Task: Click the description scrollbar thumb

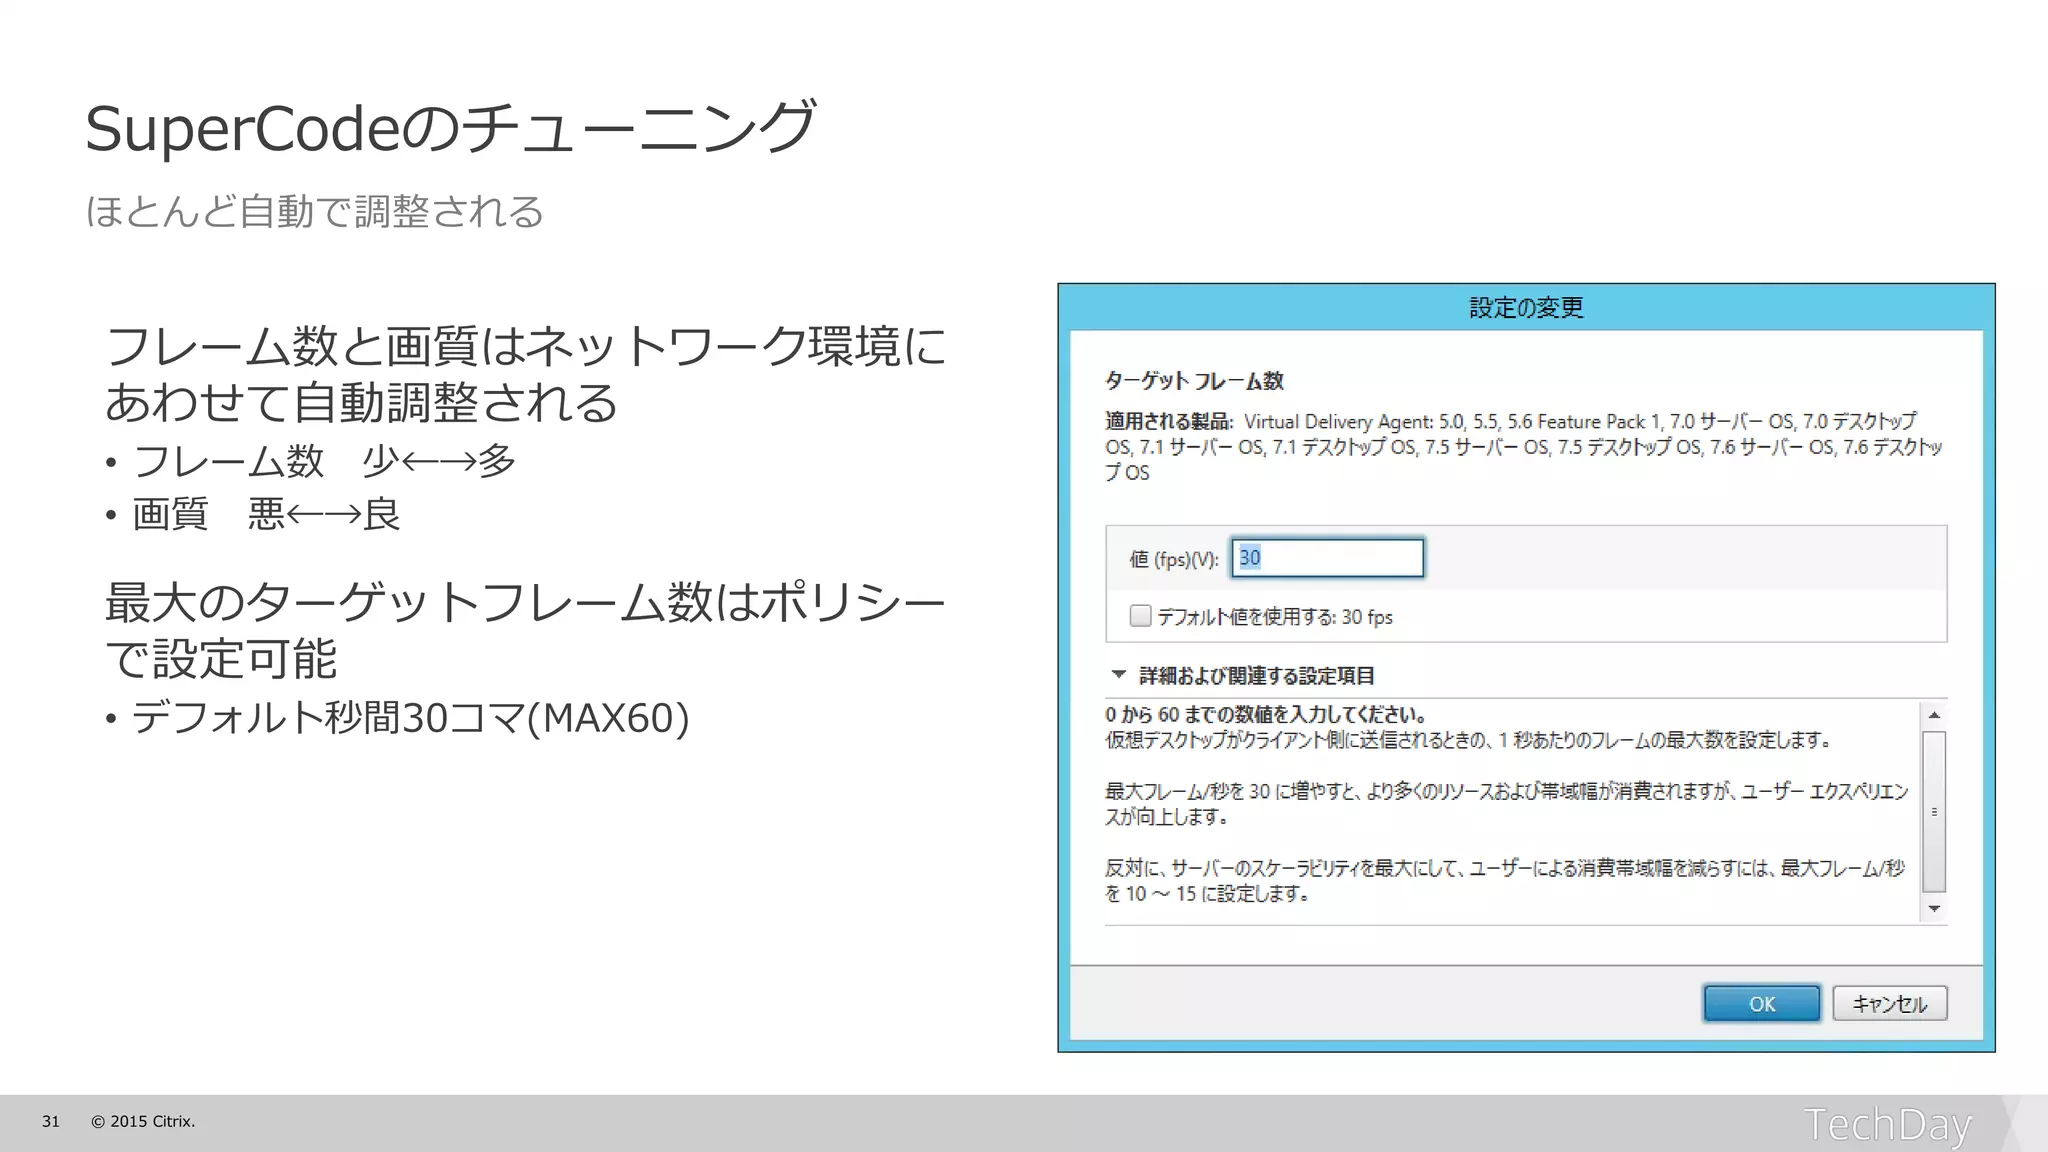Action: click(1934, 811)
